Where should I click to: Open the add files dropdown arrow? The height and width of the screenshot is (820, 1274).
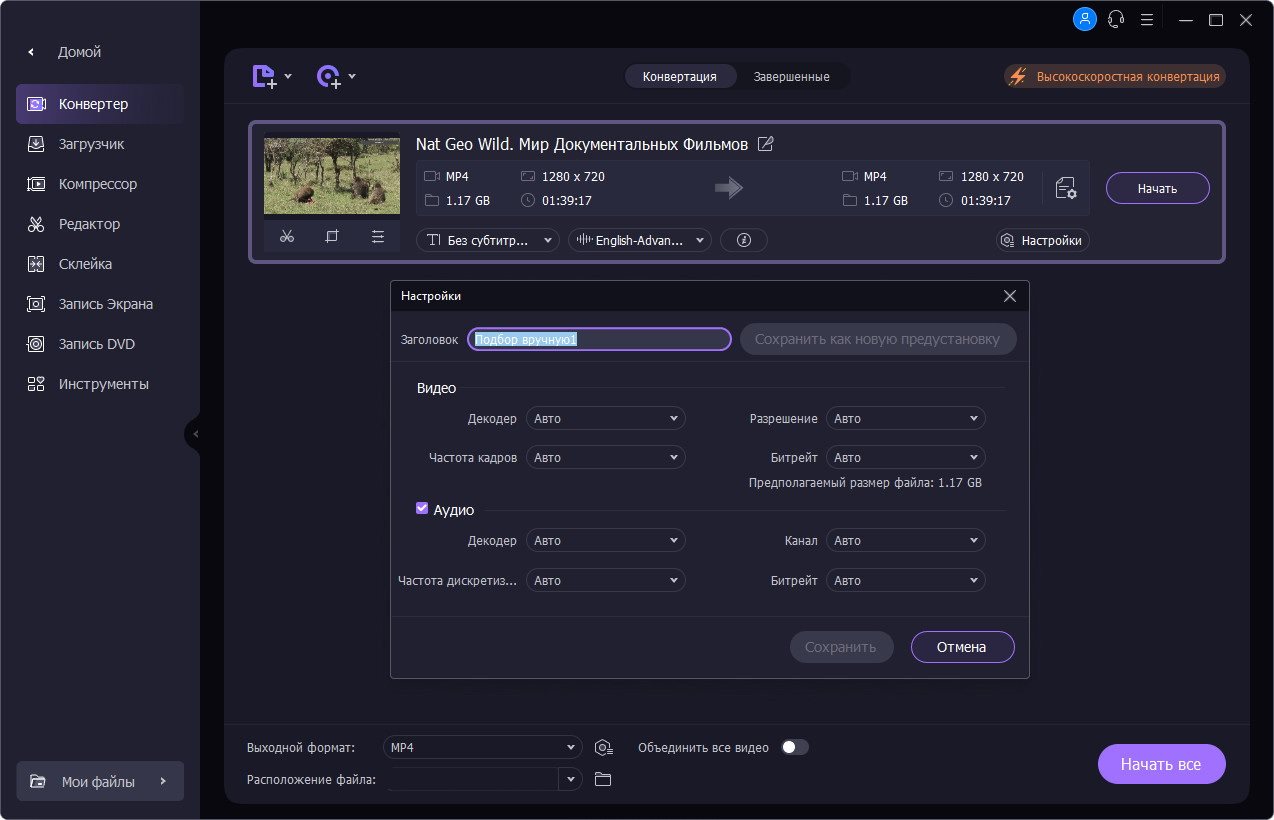(288, 76)
